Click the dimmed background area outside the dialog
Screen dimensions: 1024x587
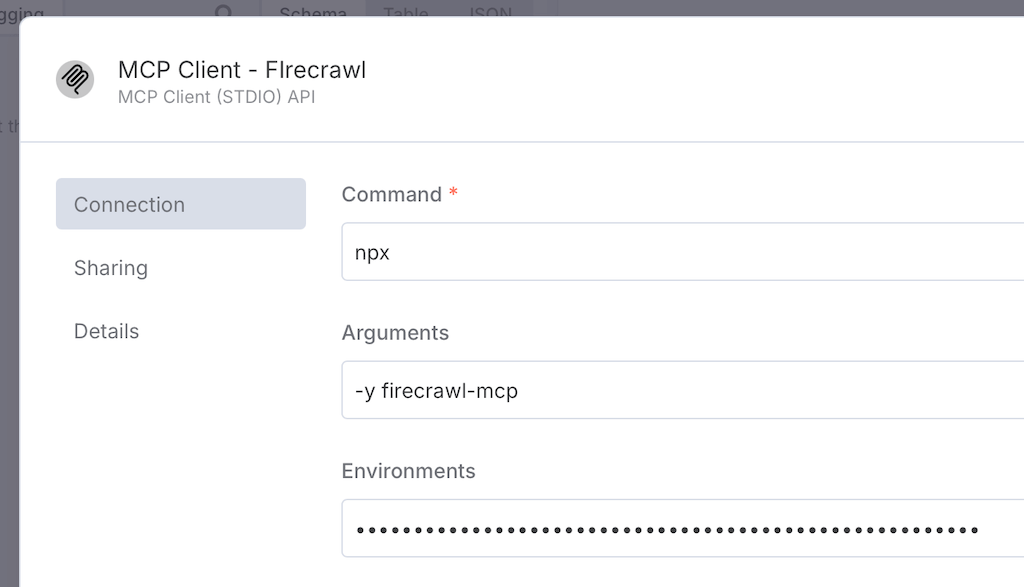[10, 300]
